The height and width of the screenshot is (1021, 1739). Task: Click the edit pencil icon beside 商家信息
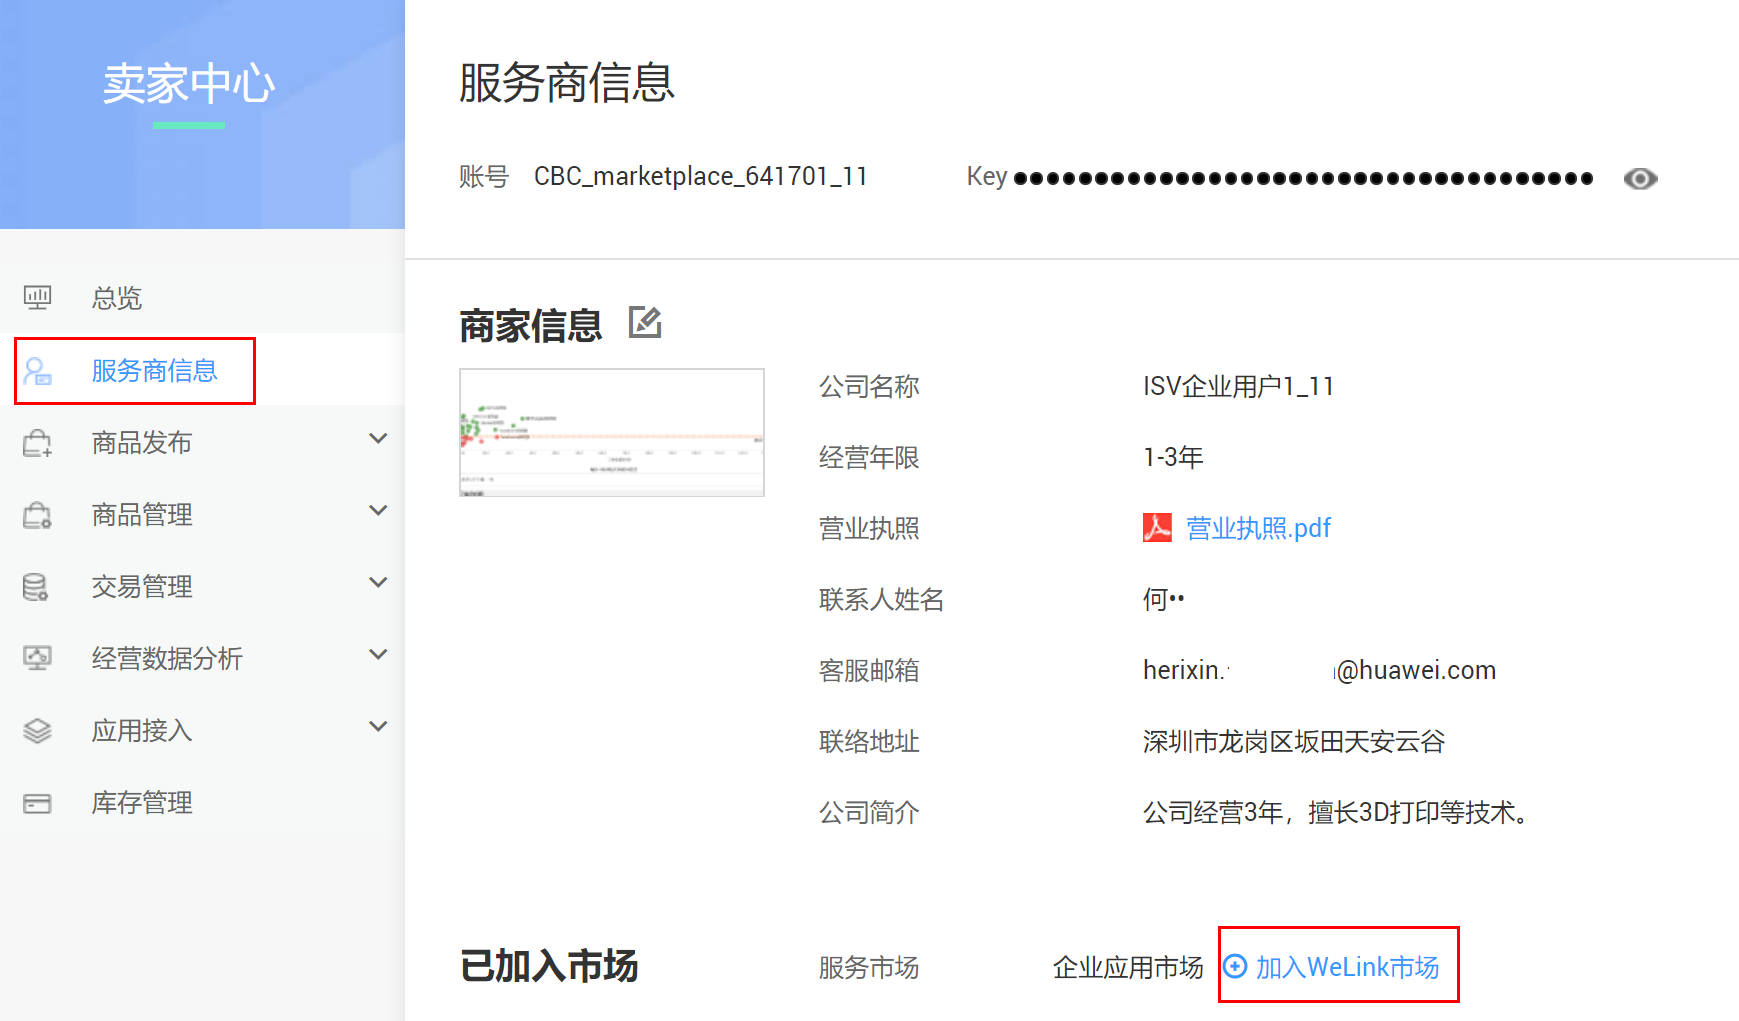tap(645, 323)
